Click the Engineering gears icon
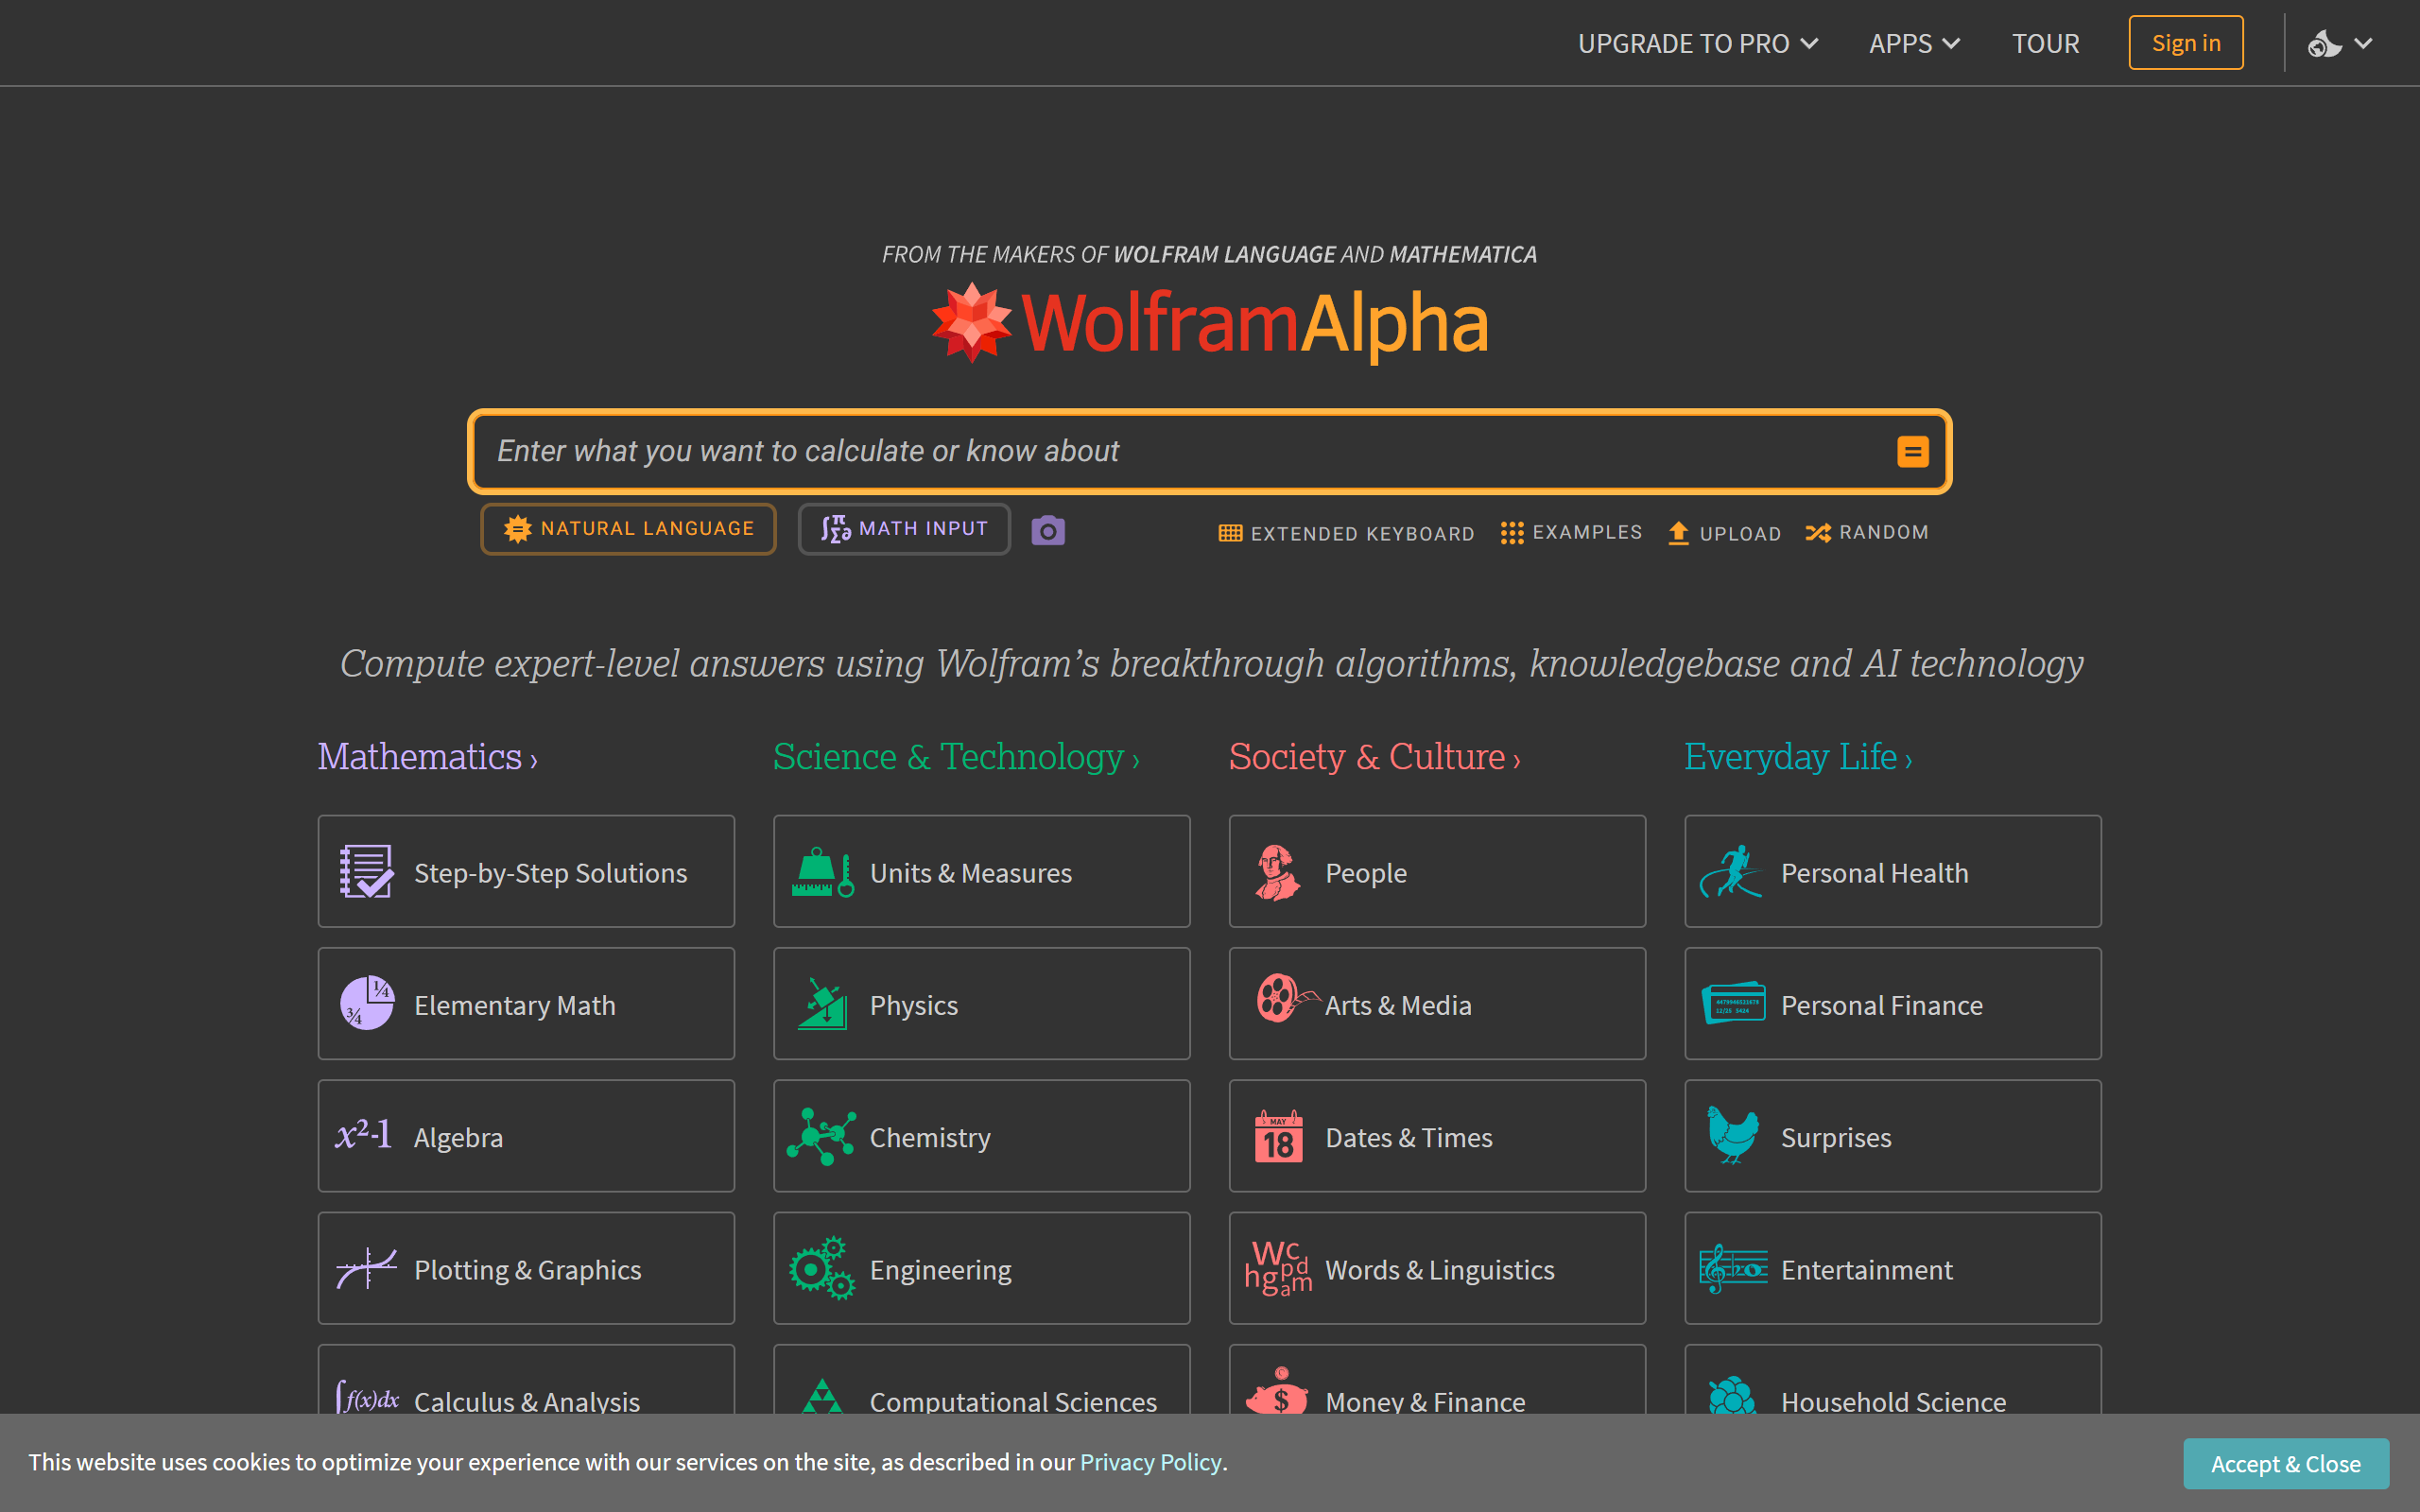This screenshot has width=2420, height=1512. point(822,1268)
